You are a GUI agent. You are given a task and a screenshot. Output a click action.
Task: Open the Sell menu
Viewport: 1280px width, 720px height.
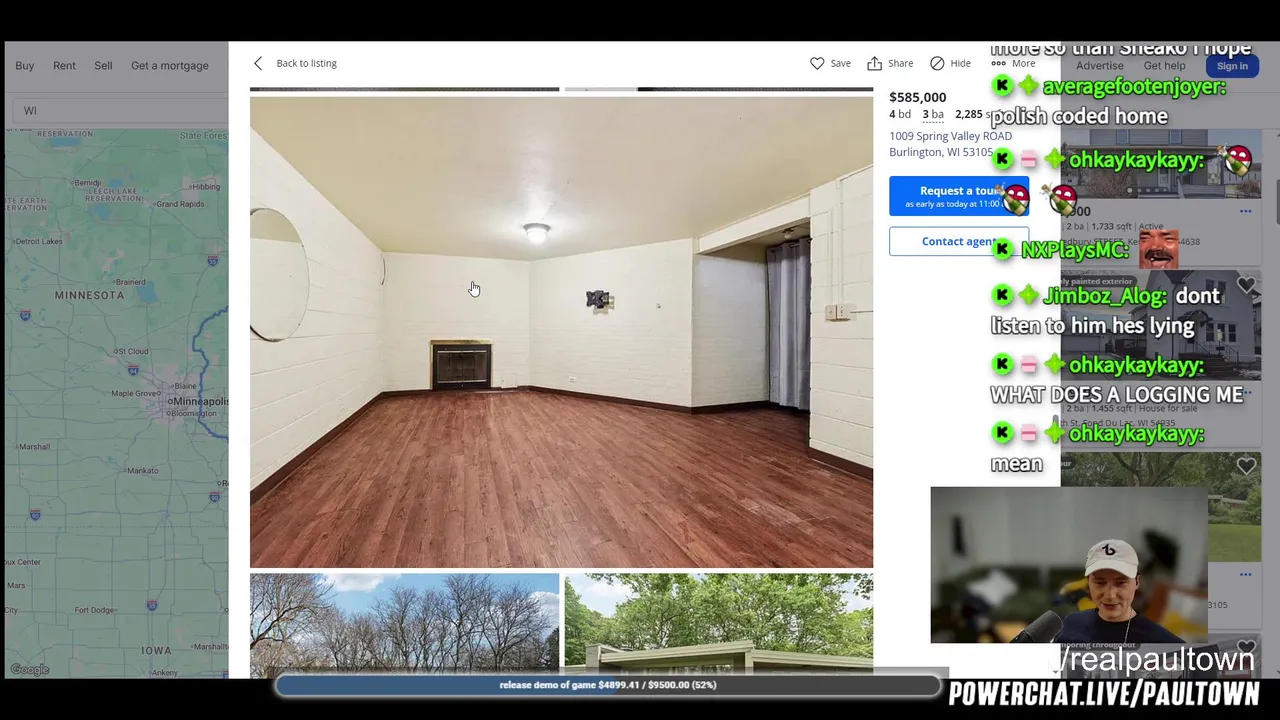[x=103, y=66]
